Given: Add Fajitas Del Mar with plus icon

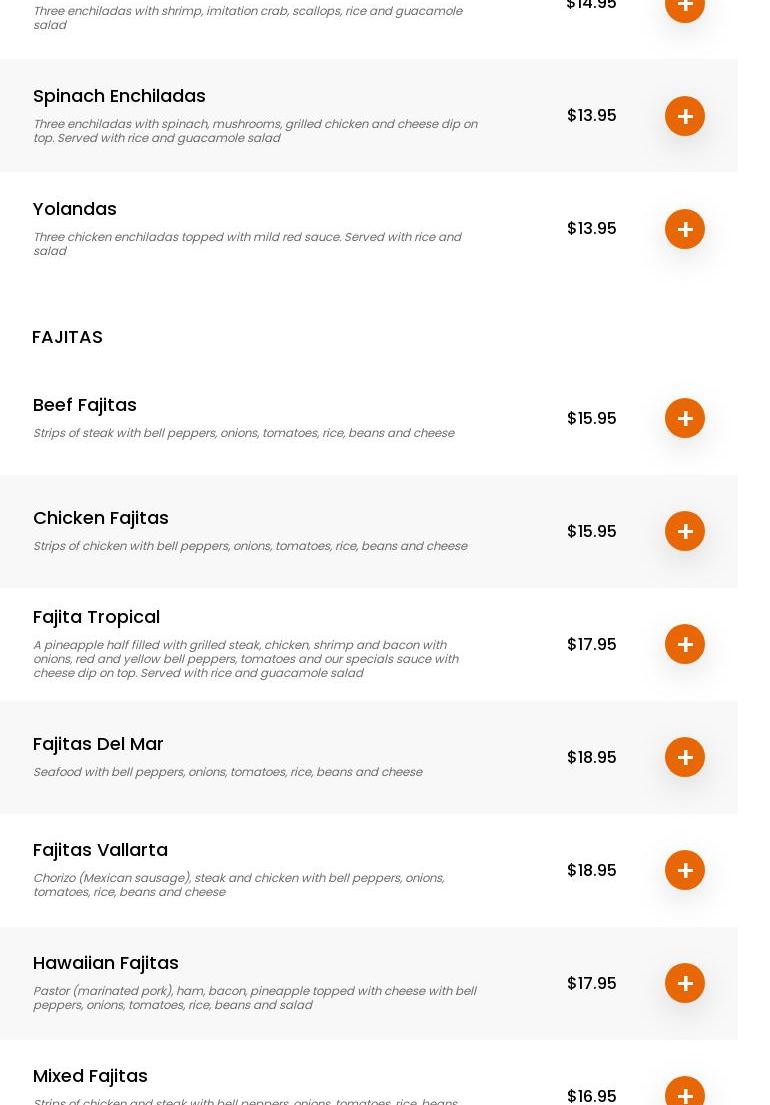Looking at the screenshot, I should [685, 757].
